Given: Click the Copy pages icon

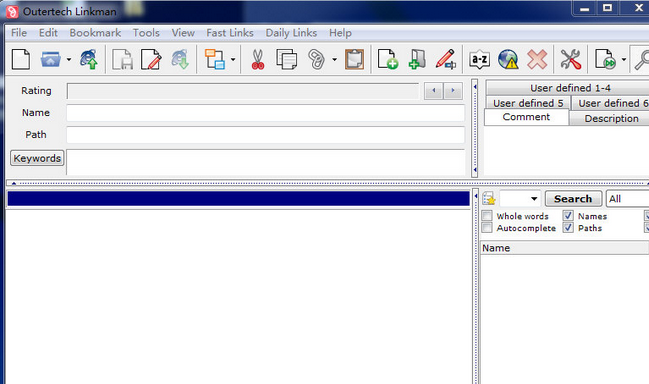Looking at the screenshot, I should [x=286, y=60].
